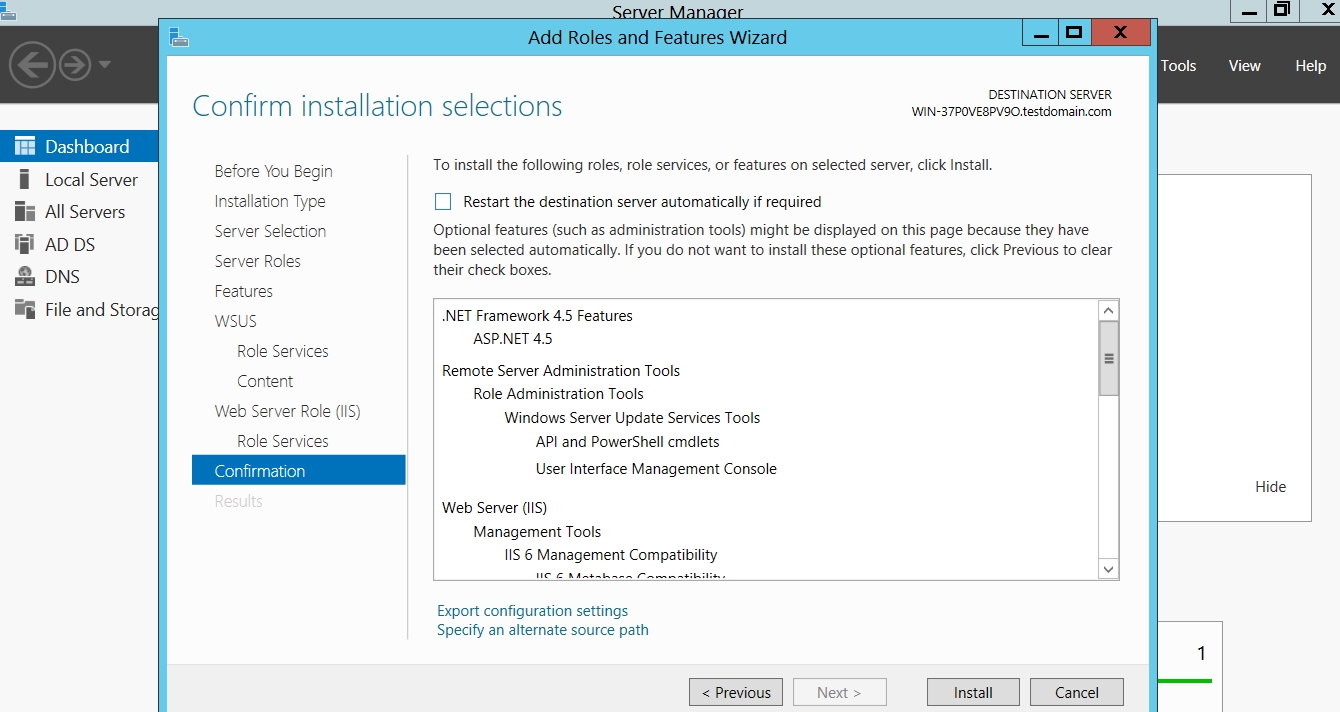1340x712 pixels.
Task: Click the Local Server icon
Action: point(25,180)
